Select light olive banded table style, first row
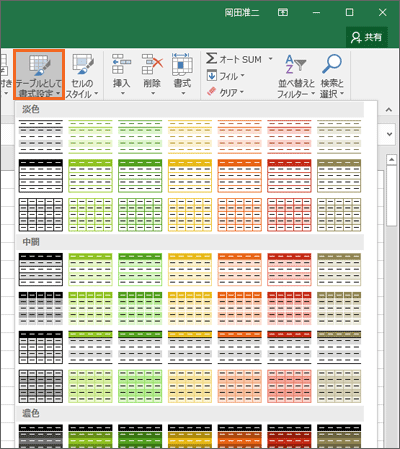400x449 pixels. tap(339, 137)
